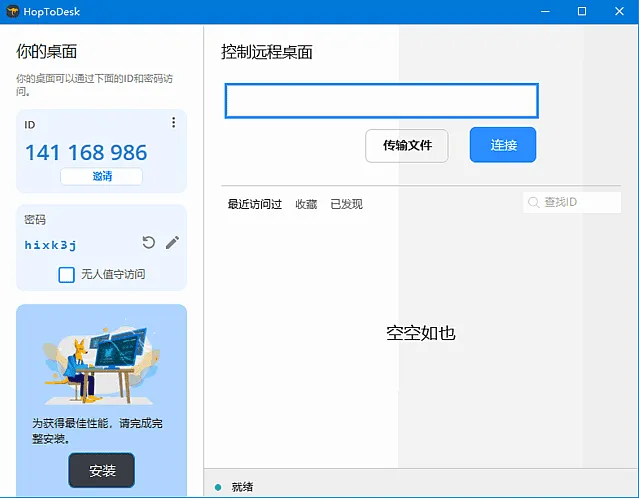This screenshot has width=639, height=500.
Task: Click the 你的桌面 heading
Action: (46, 51)
